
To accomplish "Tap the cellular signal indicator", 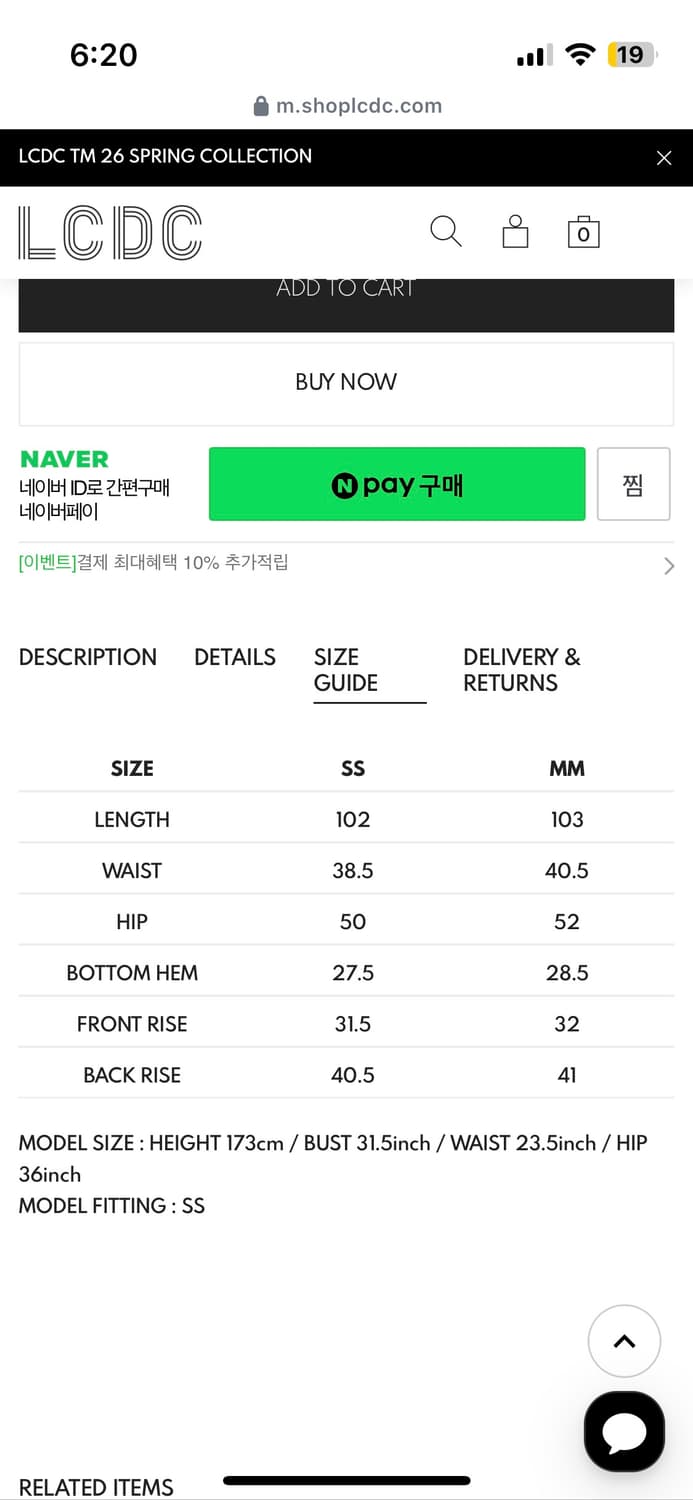I will pos(533,55).
